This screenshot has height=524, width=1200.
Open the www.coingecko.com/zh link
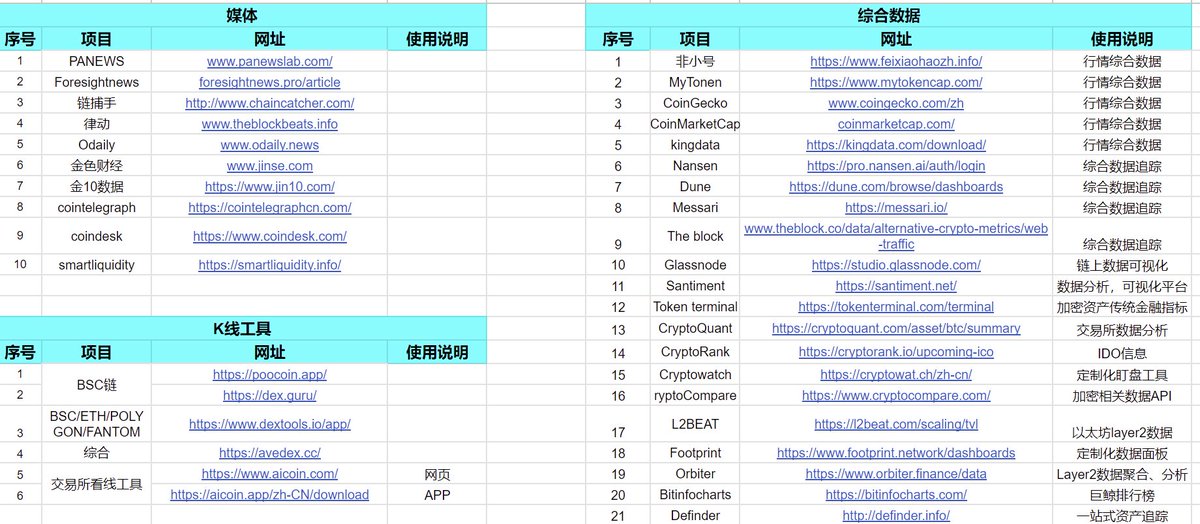point(896,103)
